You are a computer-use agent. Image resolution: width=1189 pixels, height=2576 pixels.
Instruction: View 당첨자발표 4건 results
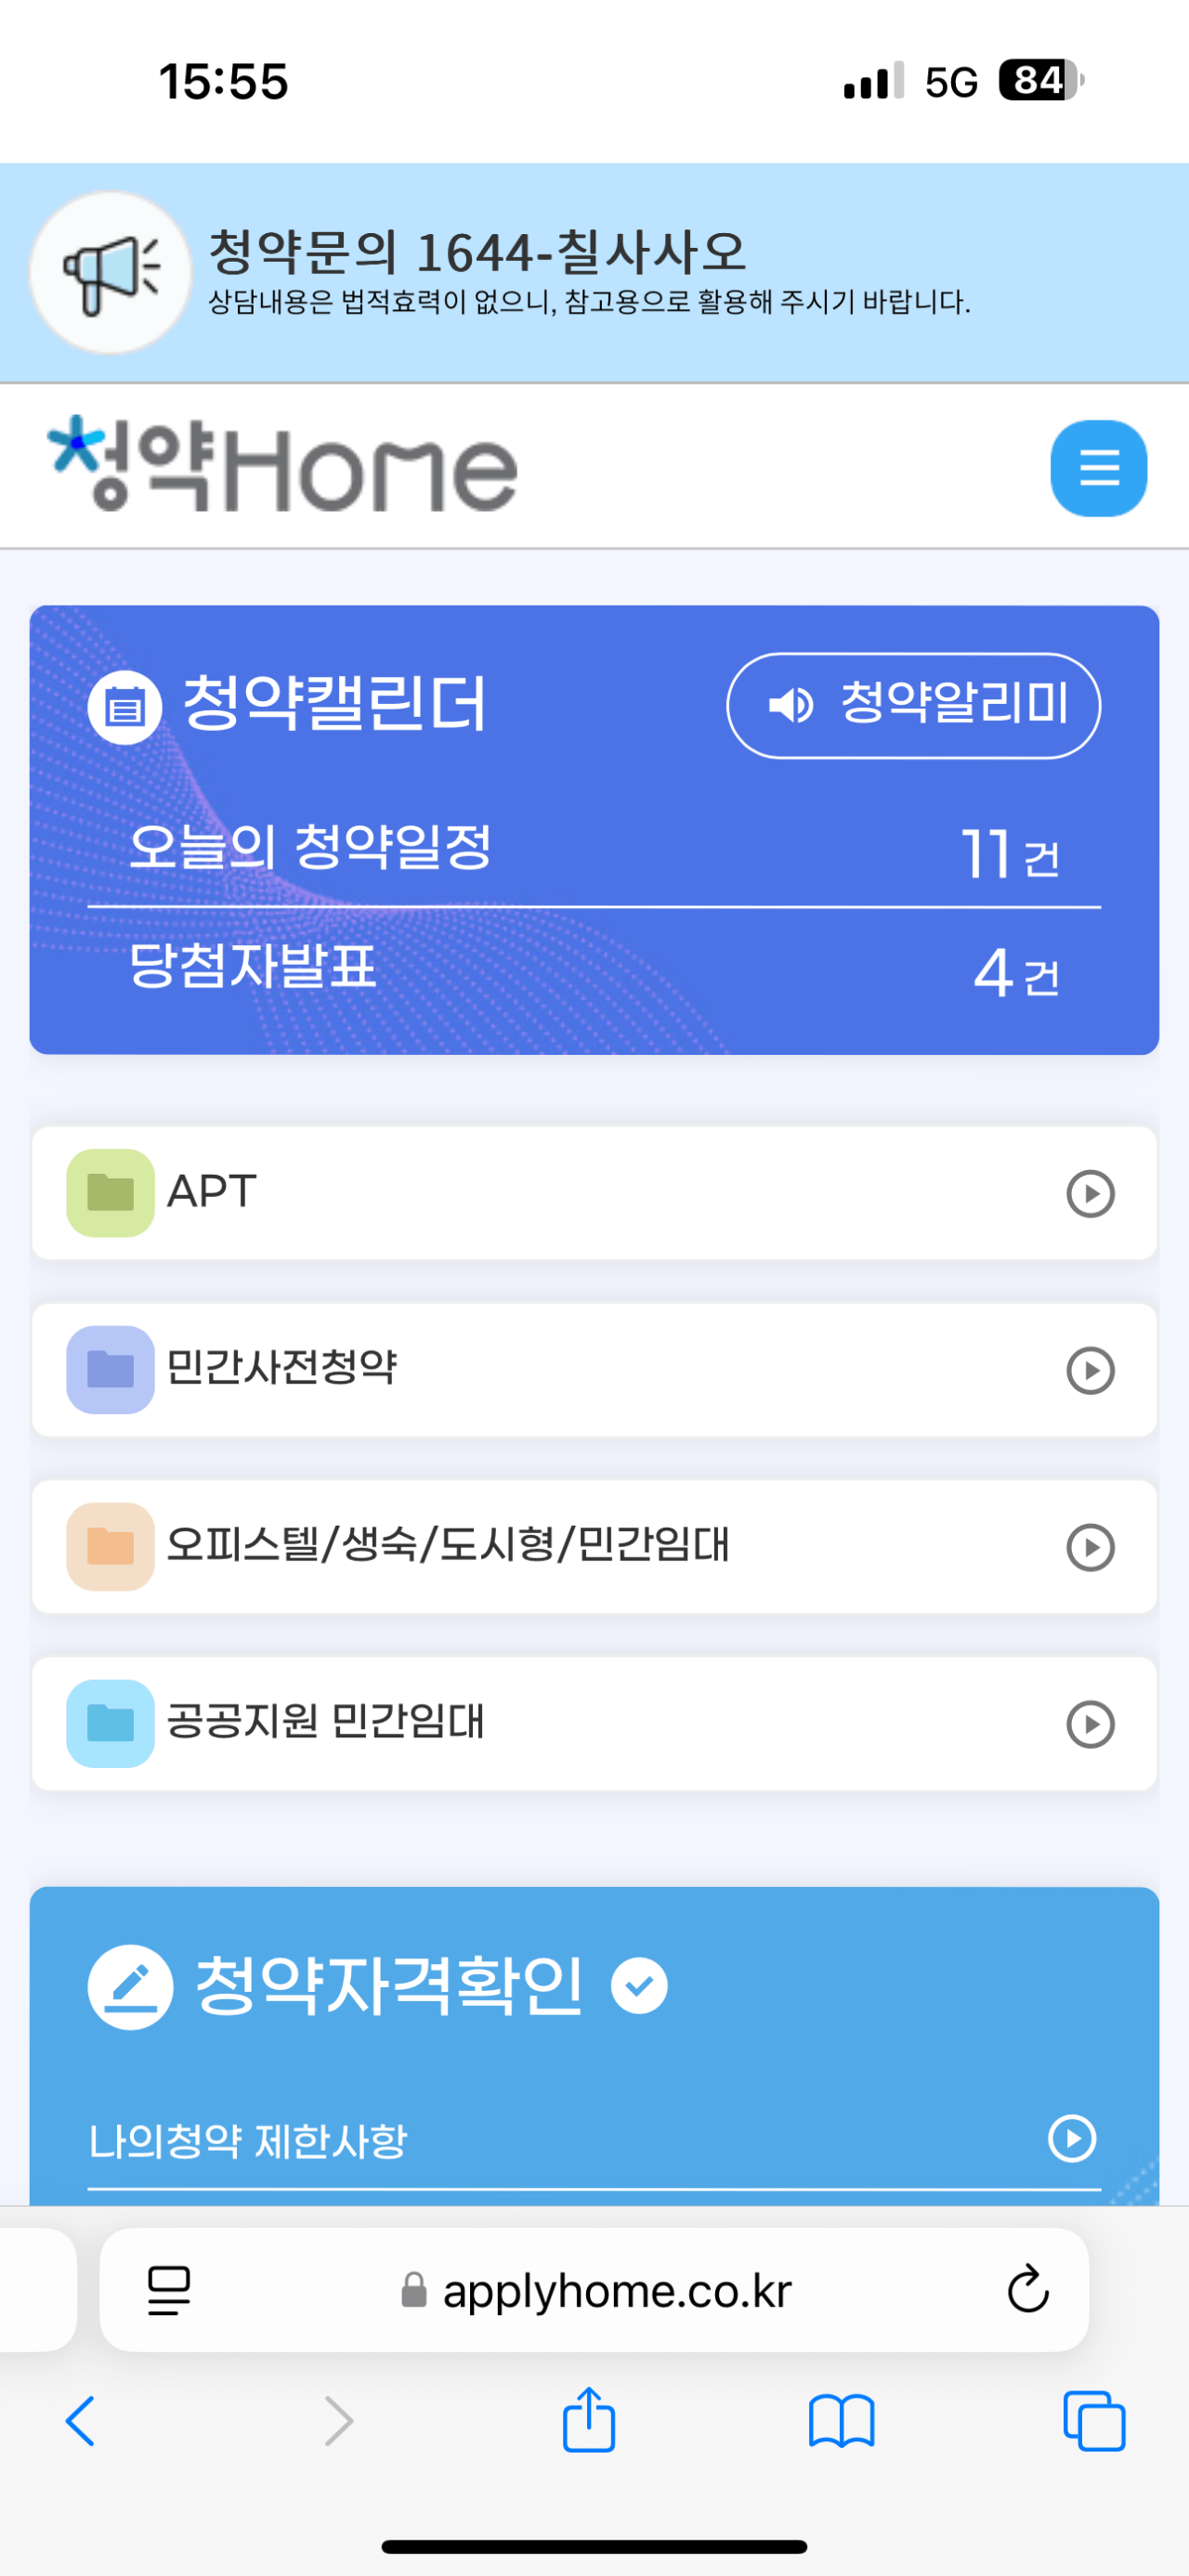(594, 969)
